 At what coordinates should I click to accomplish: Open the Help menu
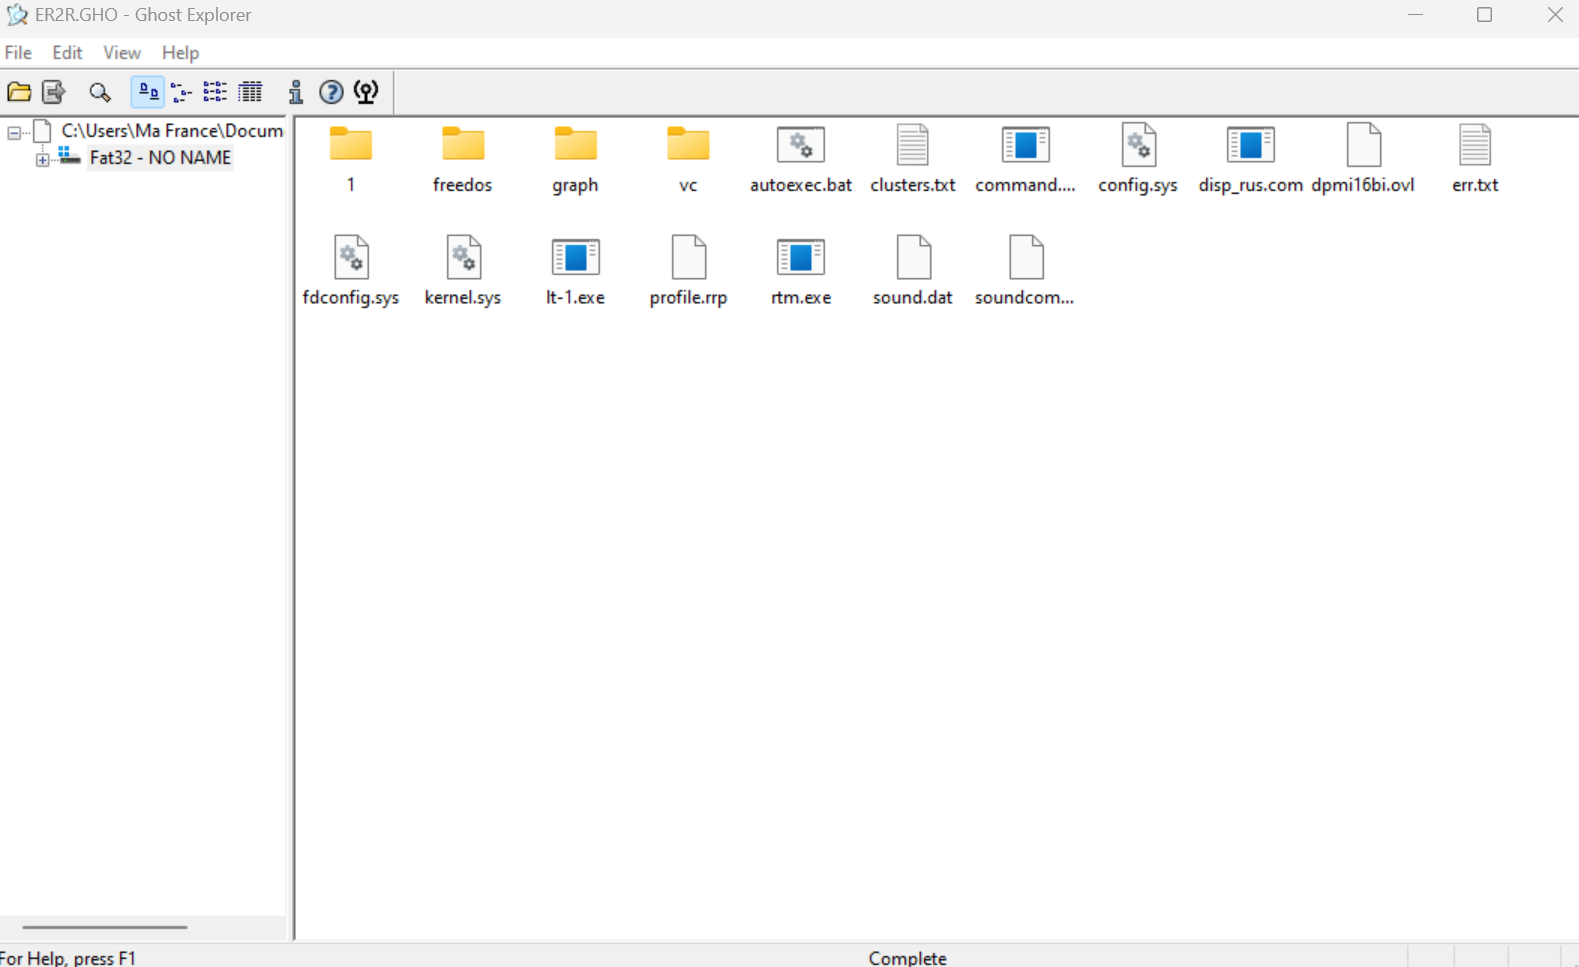tap(180, 53)
